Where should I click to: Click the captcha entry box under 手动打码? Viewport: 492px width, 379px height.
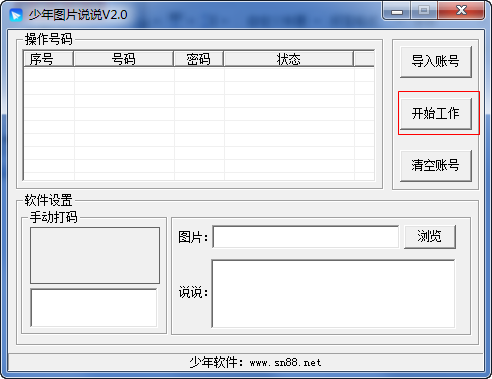(x=94, y=308)
